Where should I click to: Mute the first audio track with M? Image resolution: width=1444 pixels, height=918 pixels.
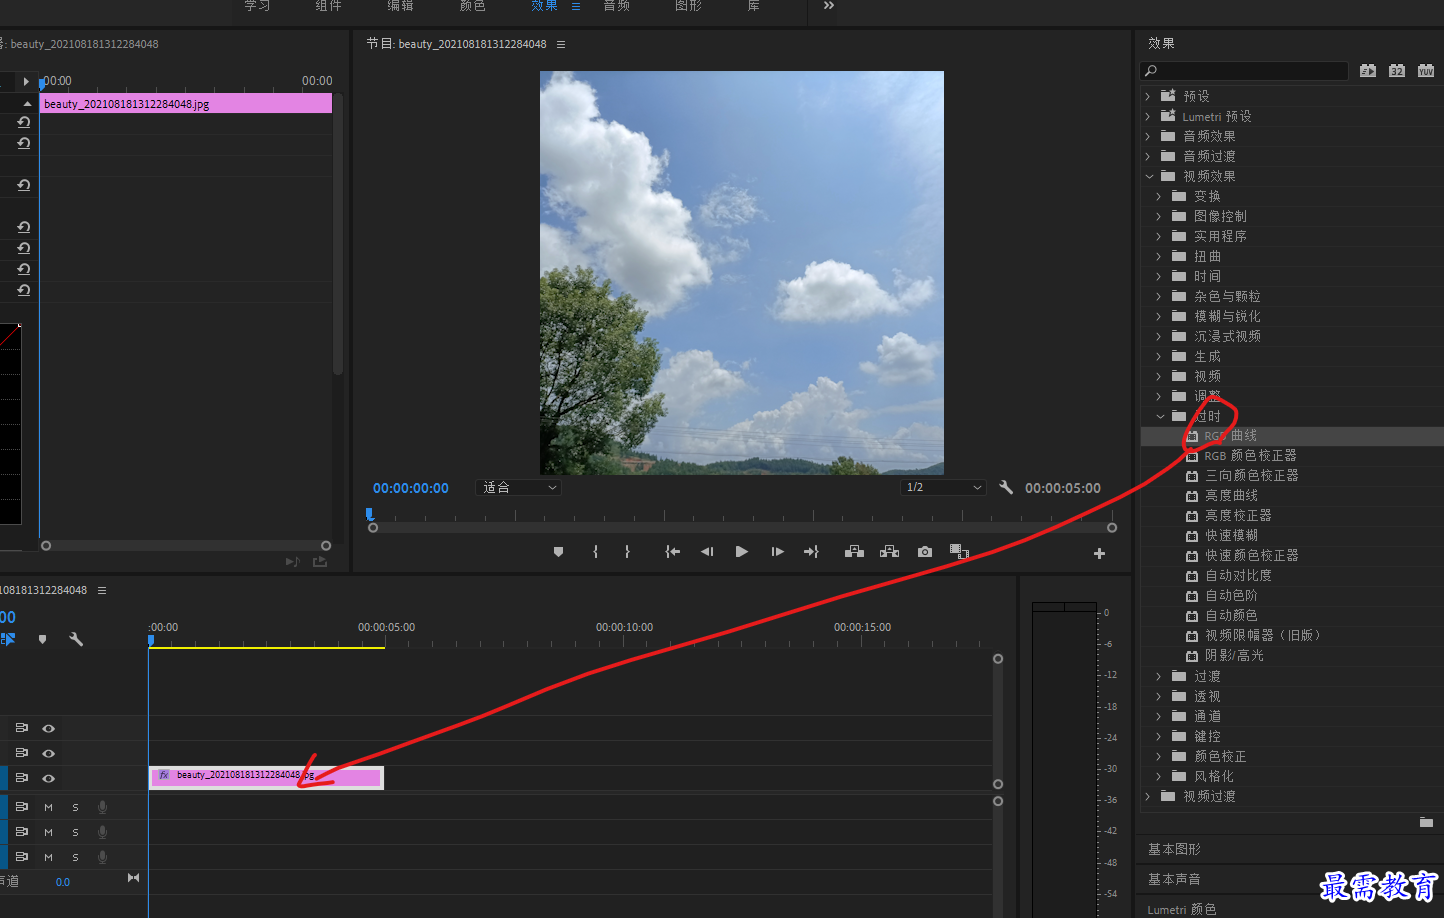coord(48,807)
